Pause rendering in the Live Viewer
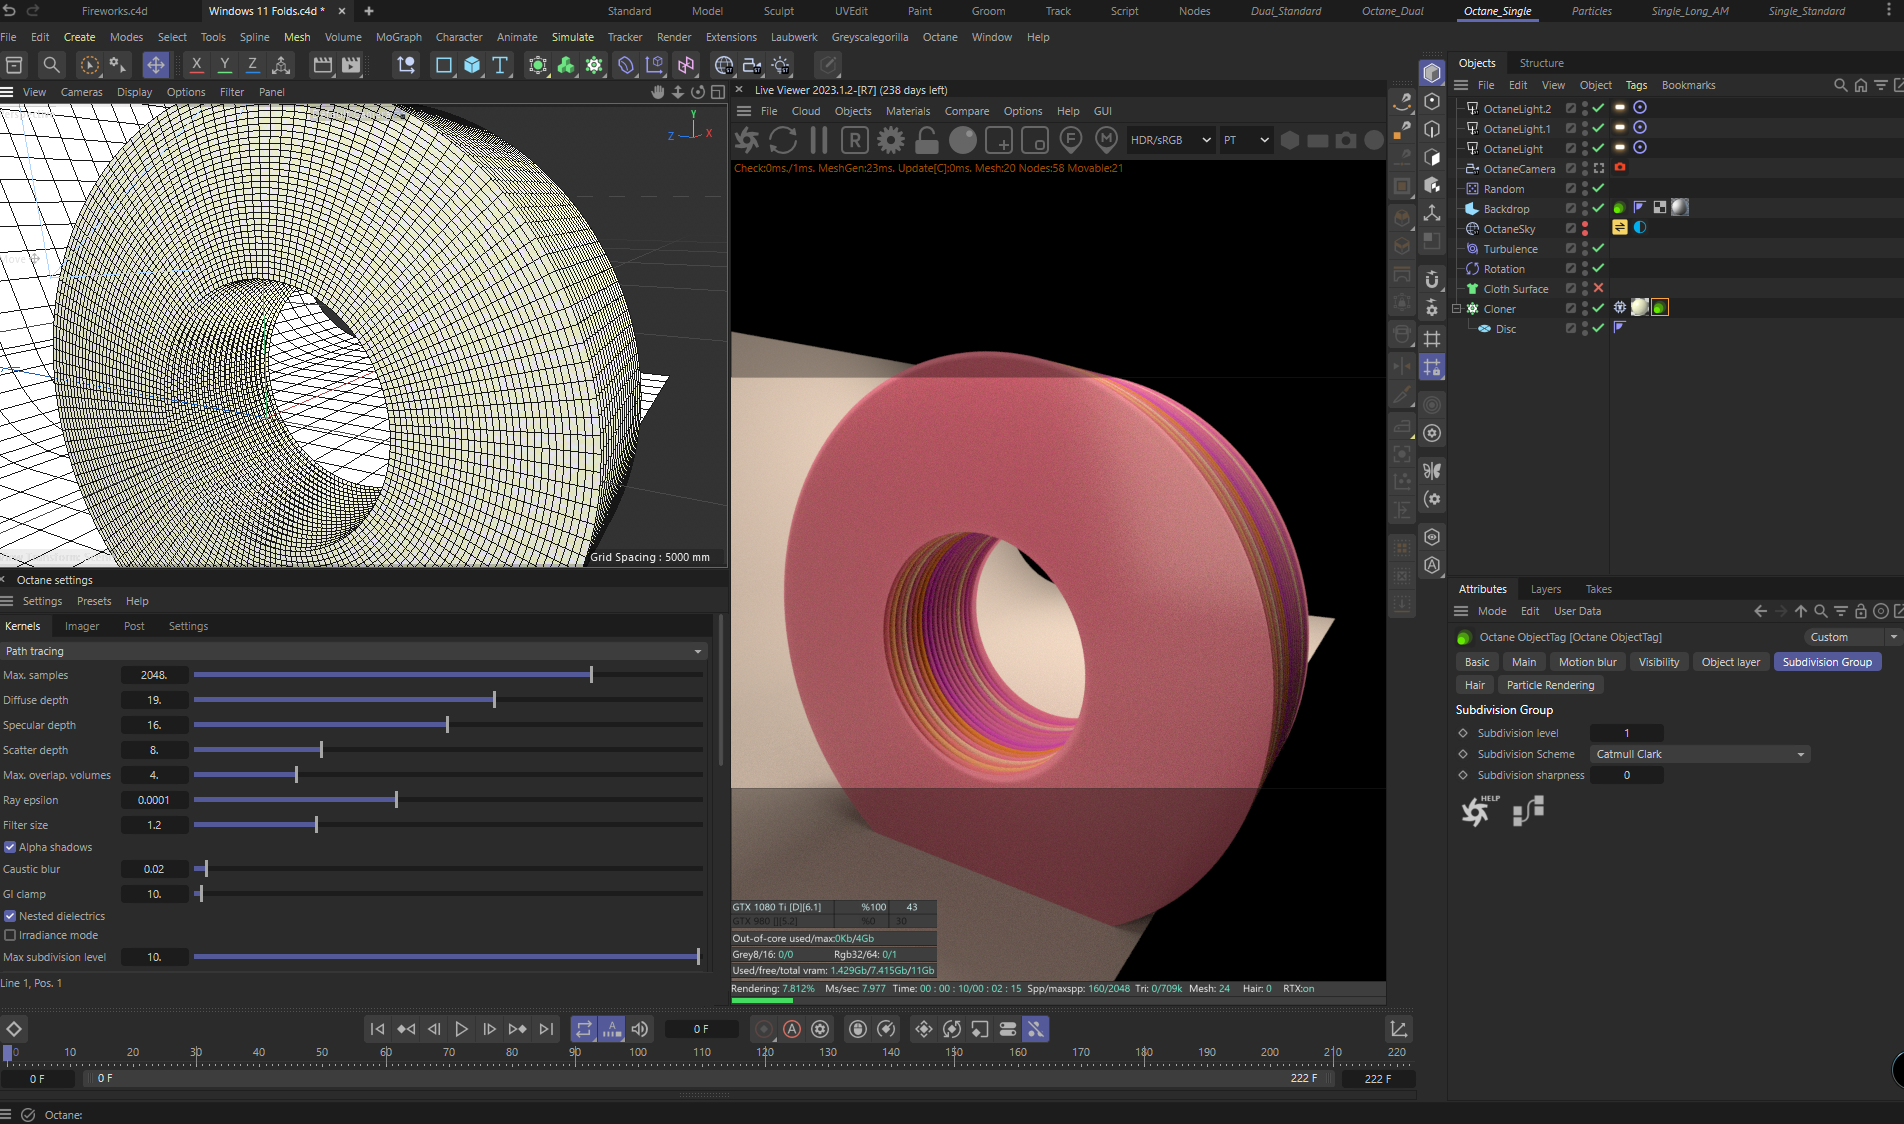1904x1124 pixels. (819, 140)
